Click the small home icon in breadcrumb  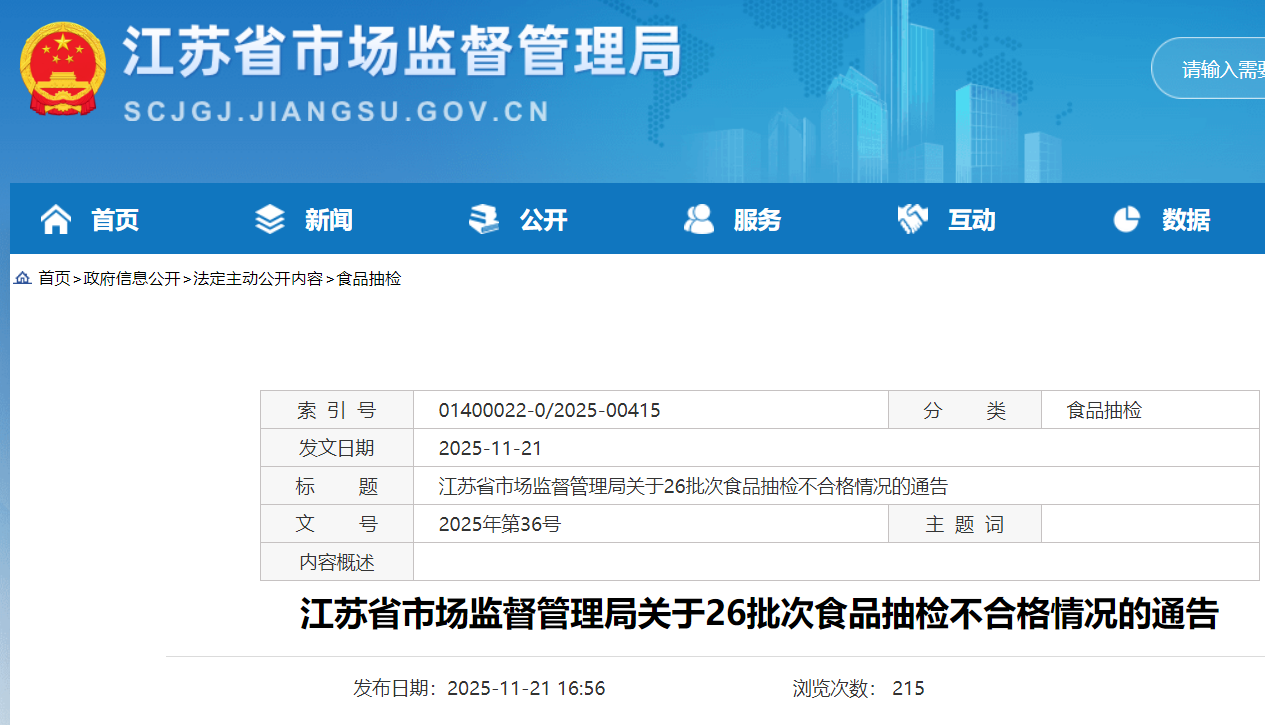pyautogui.click(x=22, y=279)
